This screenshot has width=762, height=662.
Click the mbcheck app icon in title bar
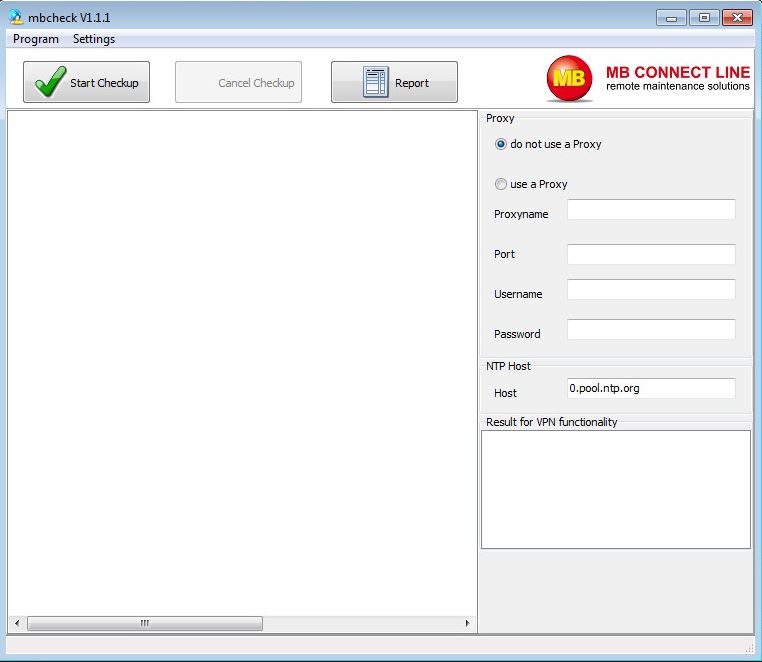click(x=16, y=17)
